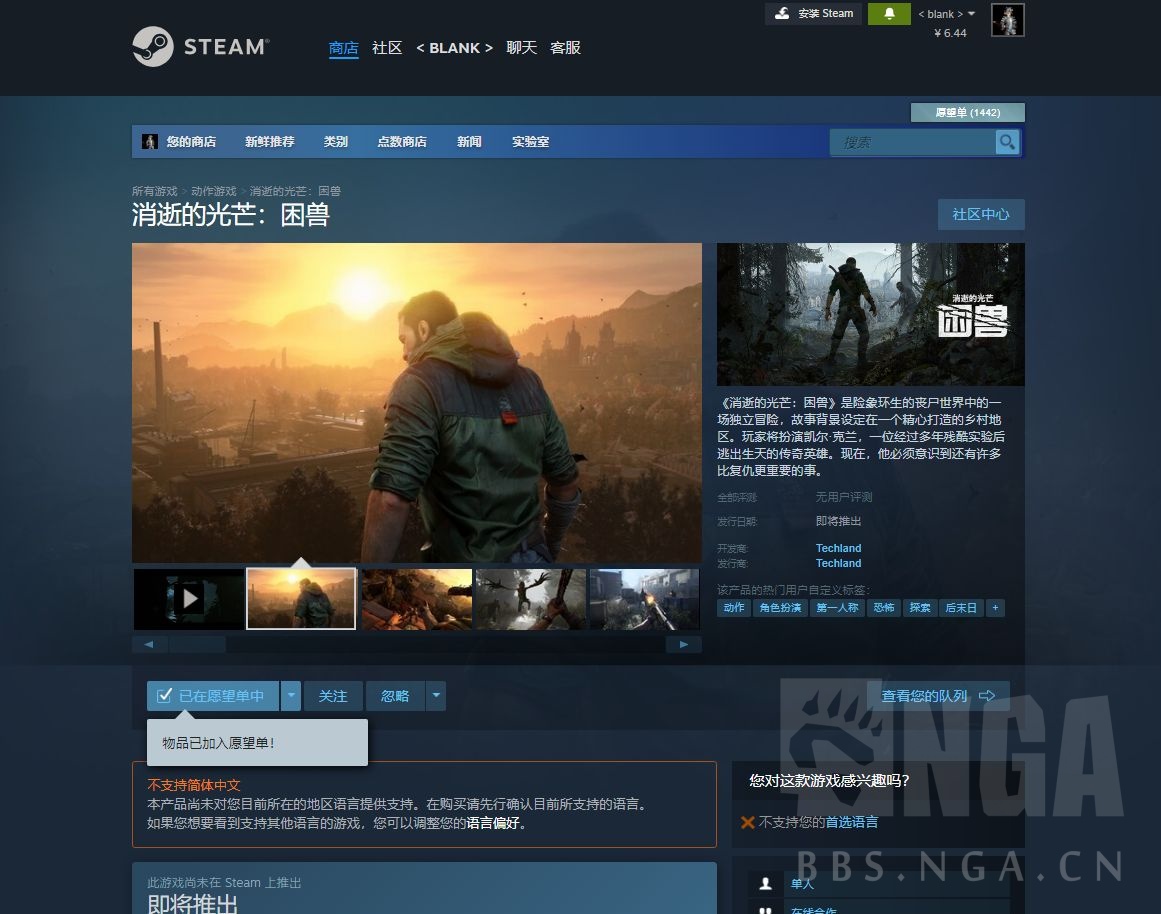Viewport: 1161px width, 914px height.
Task: Open the 社区 top menu
Action: 387,48
